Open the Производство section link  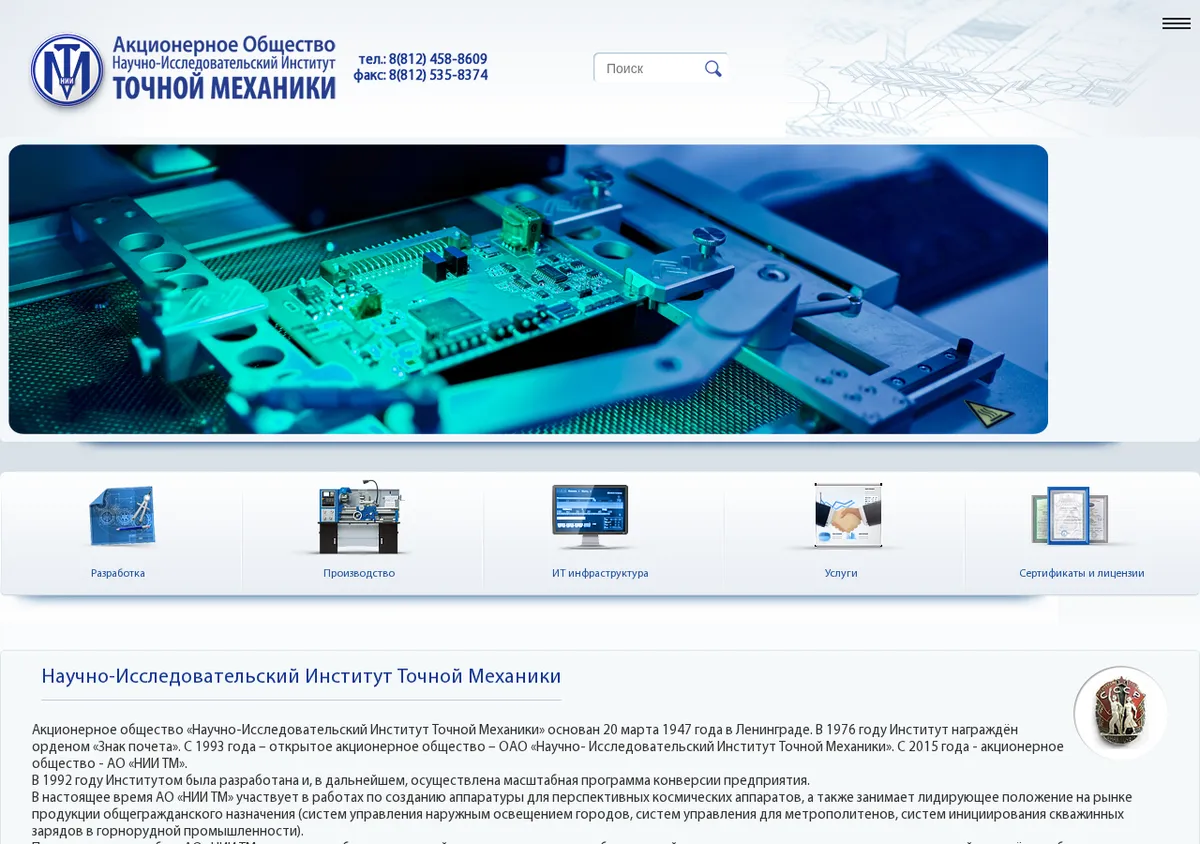359,573
